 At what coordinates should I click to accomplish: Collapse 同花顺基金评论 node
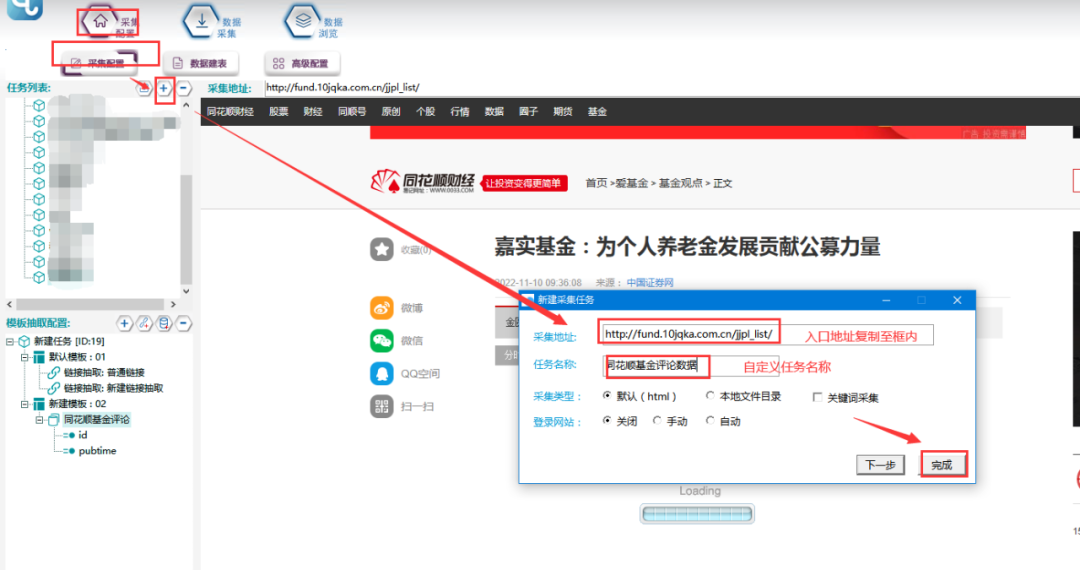click(39, 420)
